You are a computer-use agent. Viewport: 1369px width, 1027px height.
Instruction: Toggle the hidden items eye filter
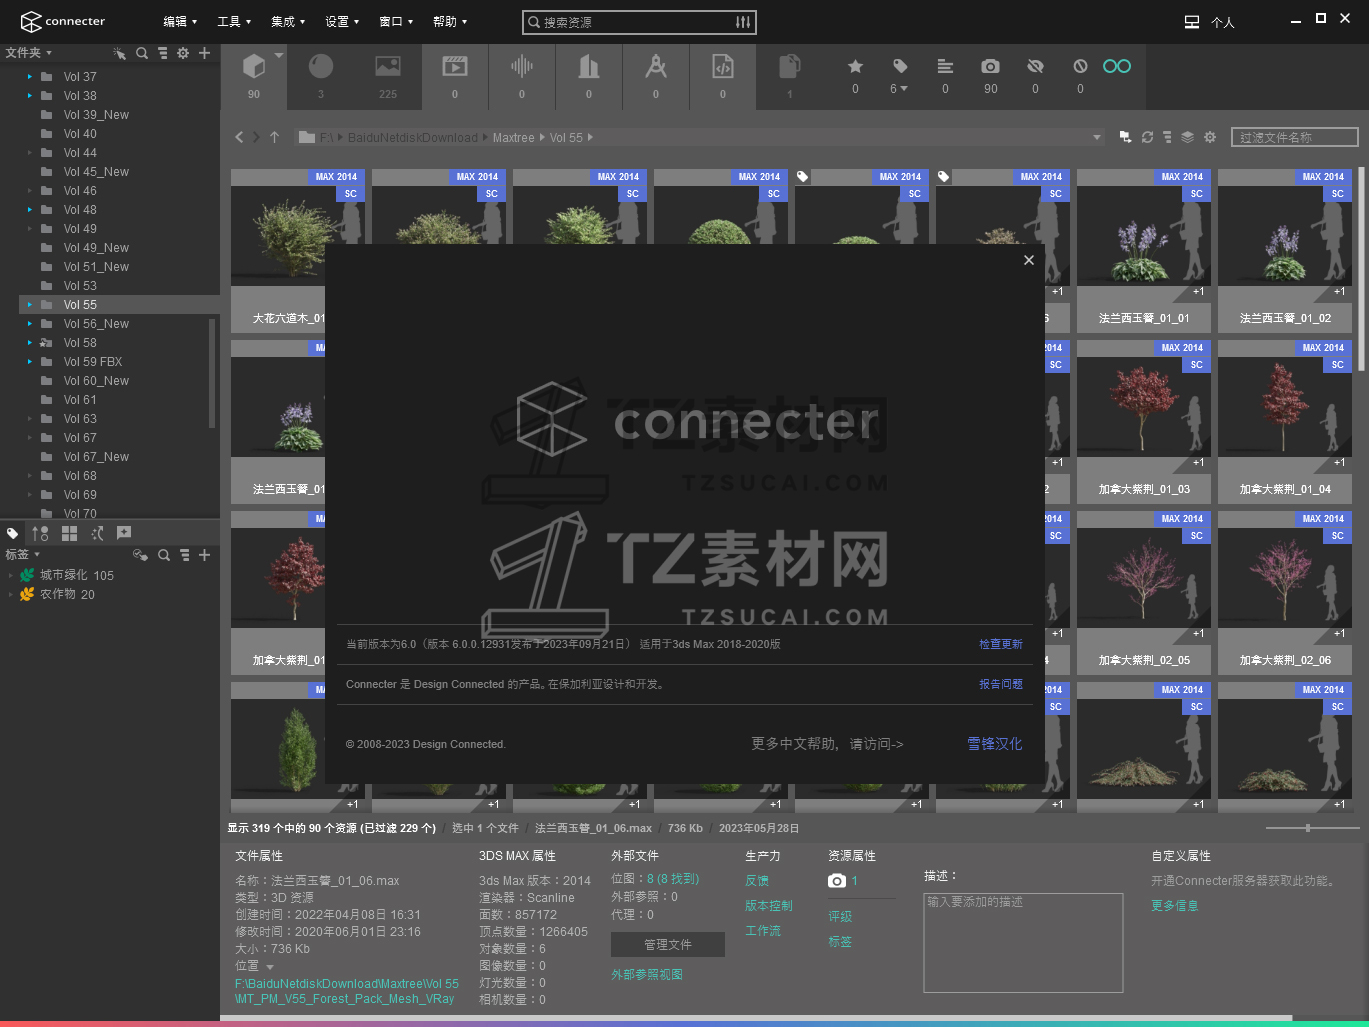click(1035, 67)
